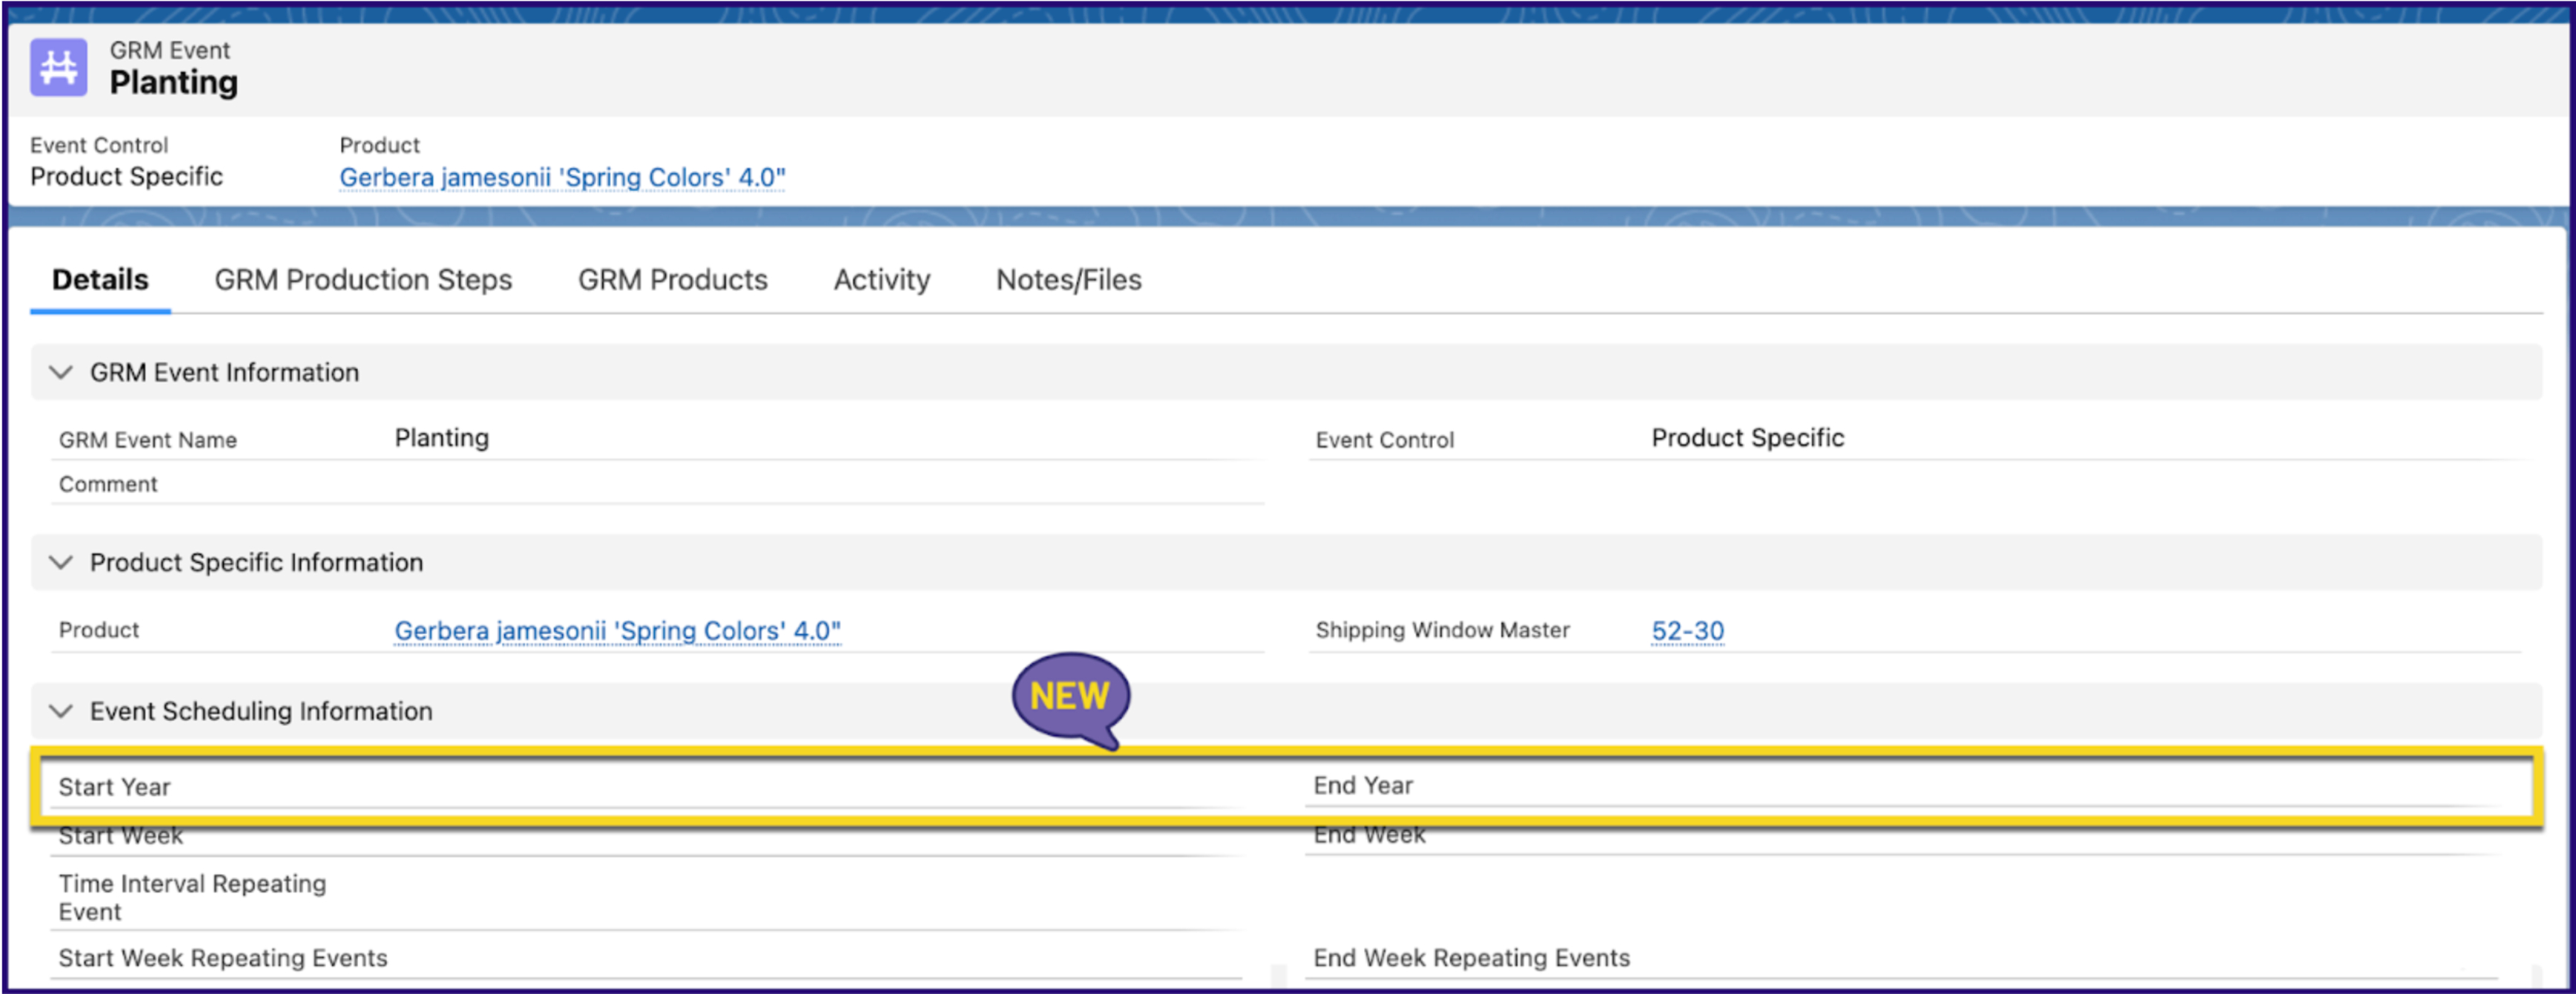Click the Start Week field label

point(120,836)
